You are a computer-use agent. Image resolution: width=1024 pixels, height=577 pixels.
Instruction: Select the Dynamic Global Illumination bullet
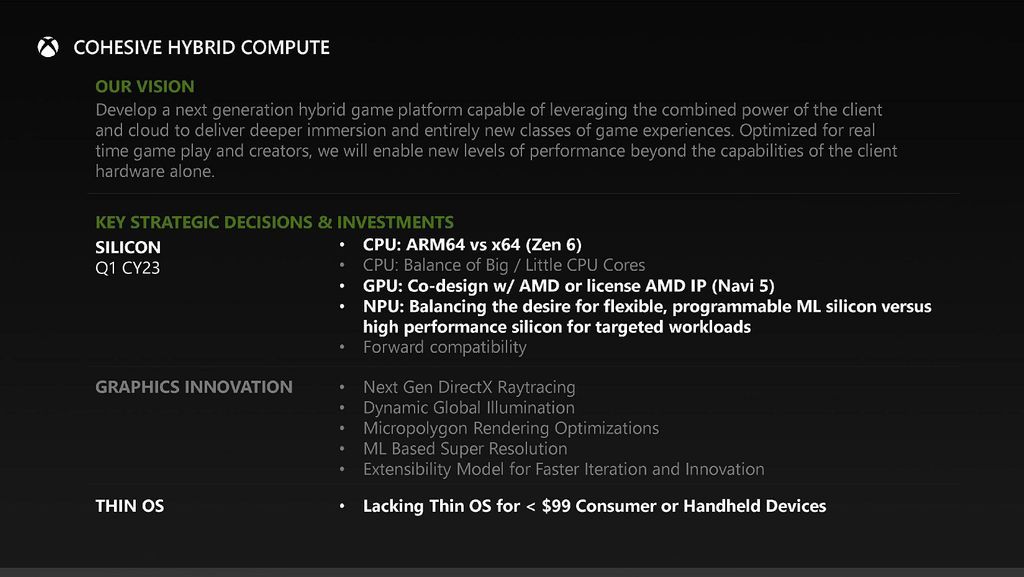tap(468, 408)
